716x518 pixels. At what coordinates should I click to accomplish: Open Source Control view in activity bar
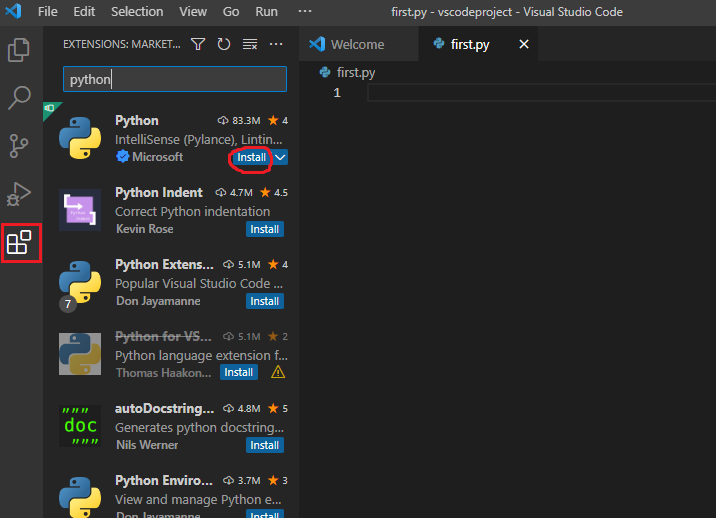(19, 146)
